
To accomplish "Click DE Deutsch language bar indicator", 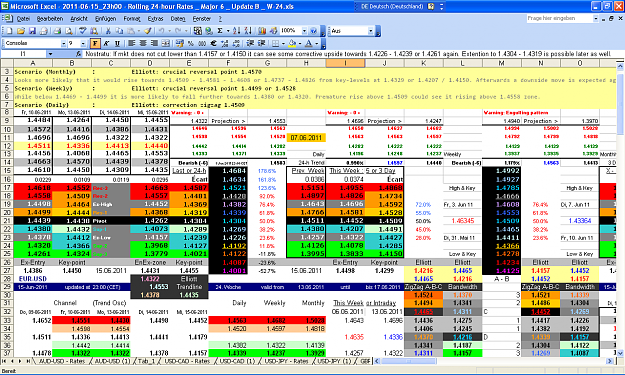I will pyautogui.click(x=392, y=6).
